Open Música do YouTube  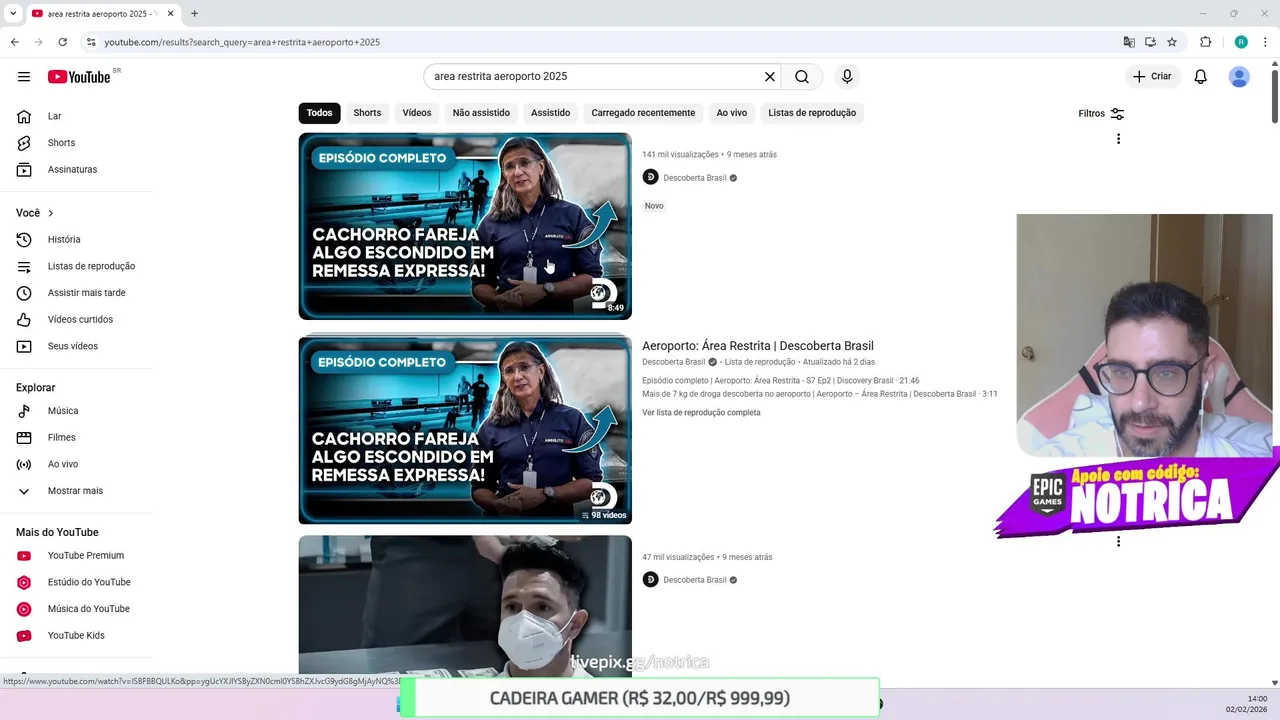[x=76, y=609]
